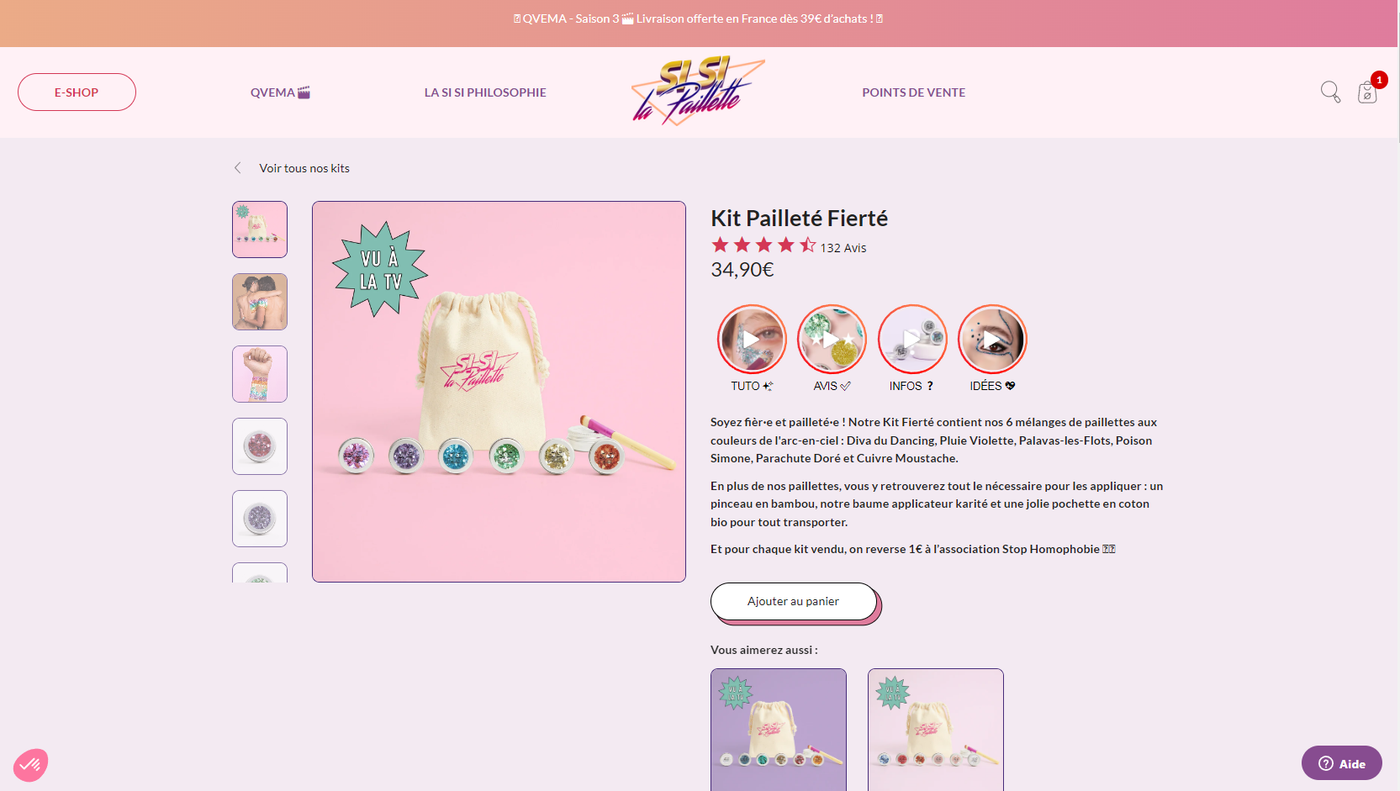The image size is (1400, 791).
Task: Open the QVEMA menu item
Action: coord(281,92)
